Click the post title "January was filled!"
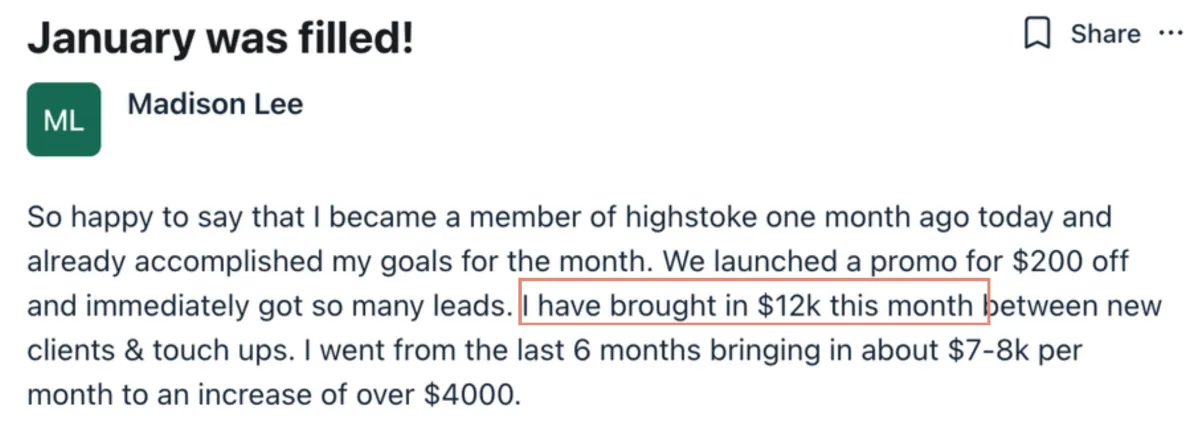Screen dimensions: 1200x431 220,38
